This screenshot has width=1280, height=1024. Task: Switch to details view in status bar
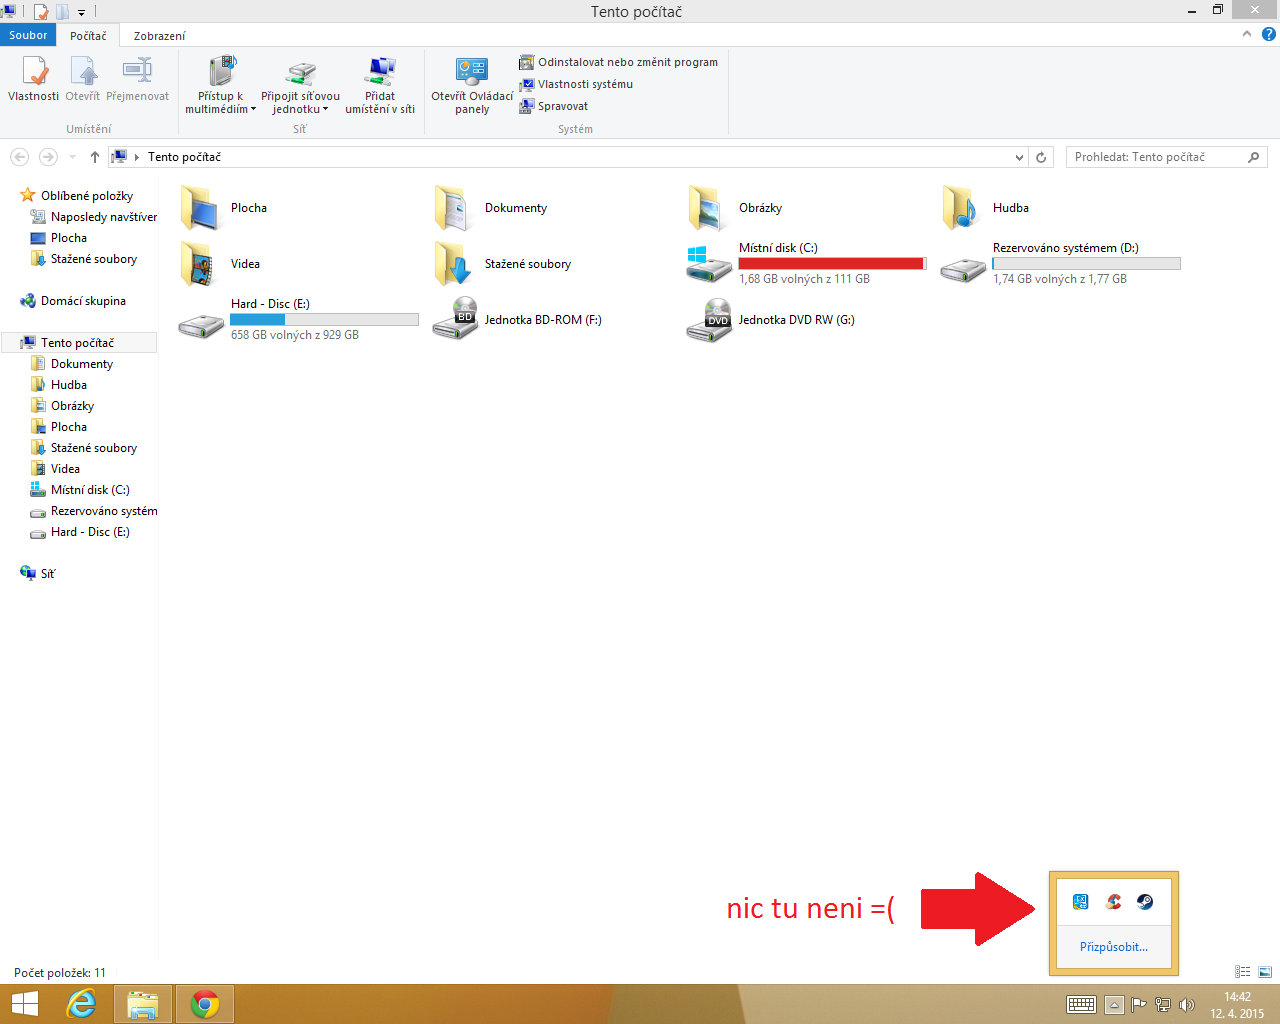[x=1242, y=972]
